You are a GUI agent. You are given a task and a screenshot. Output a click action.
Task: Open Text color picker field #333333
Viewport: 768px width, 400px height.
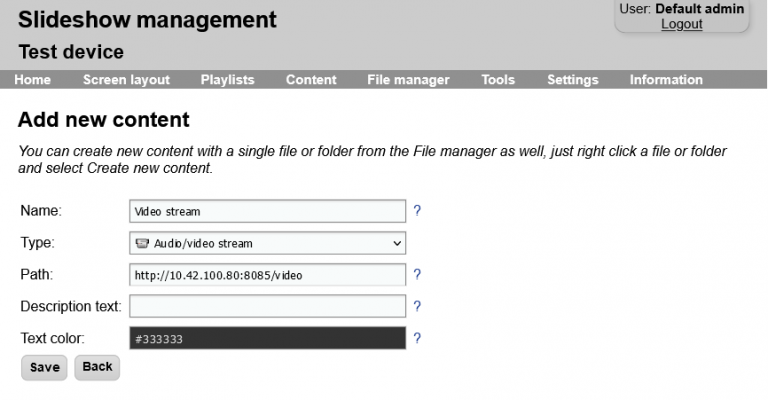pyautogui.click(x=267, y=338)
